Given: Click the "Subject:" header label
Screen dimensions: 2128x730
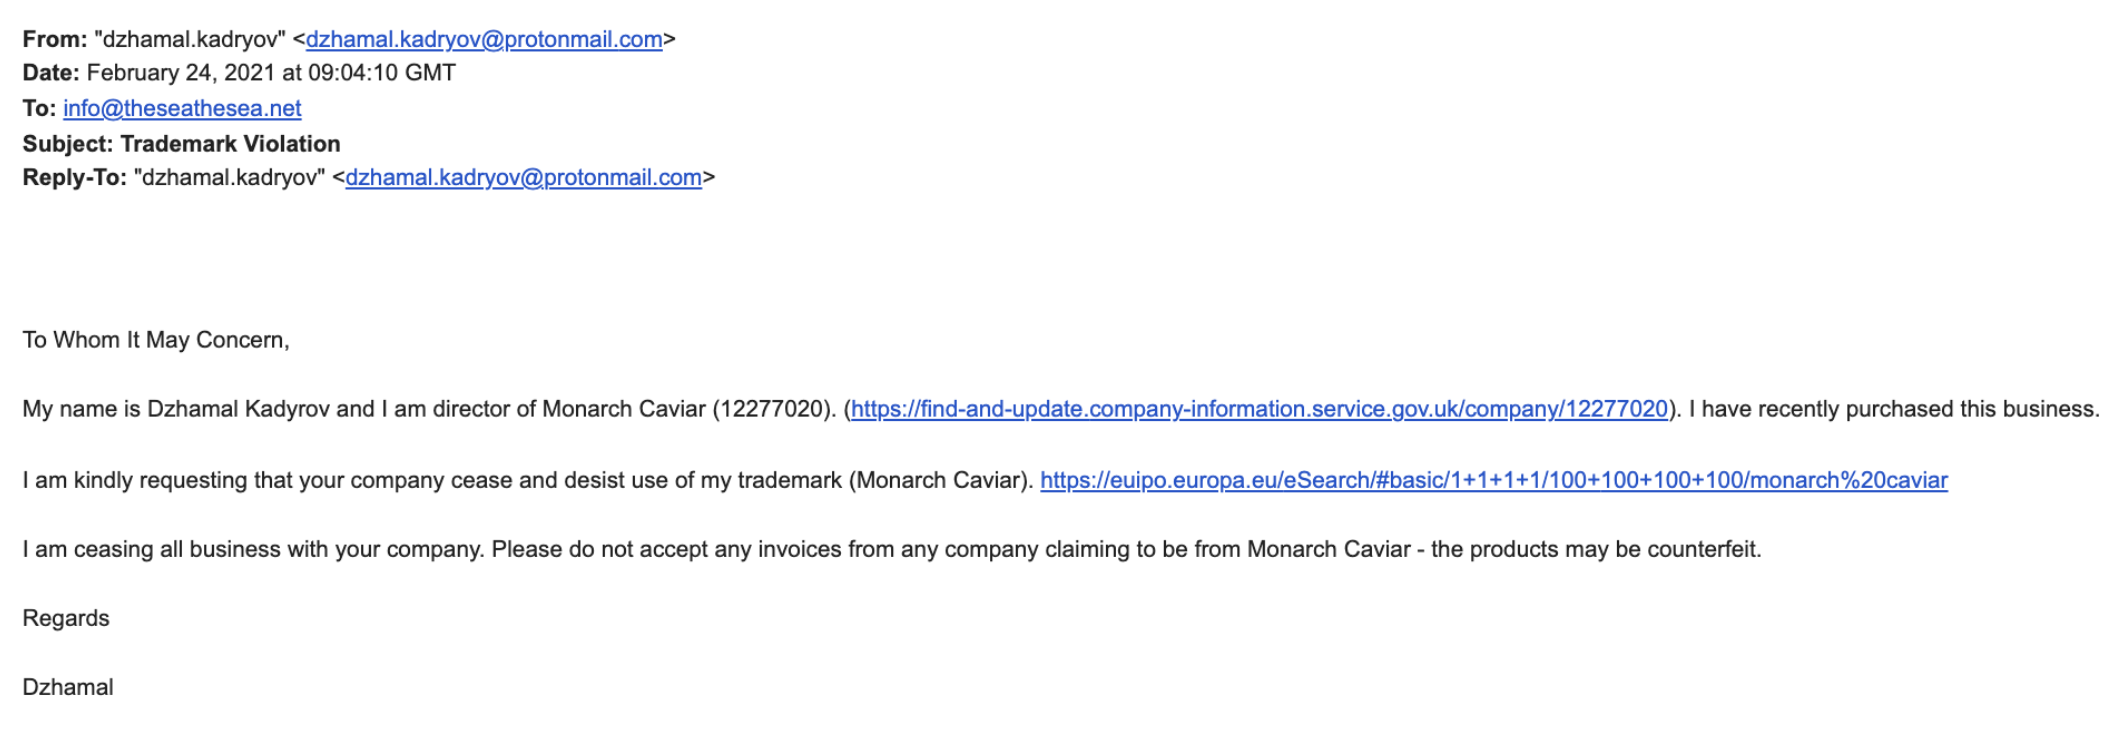Looking at the screenshot, I should click(x=68, y=144).
